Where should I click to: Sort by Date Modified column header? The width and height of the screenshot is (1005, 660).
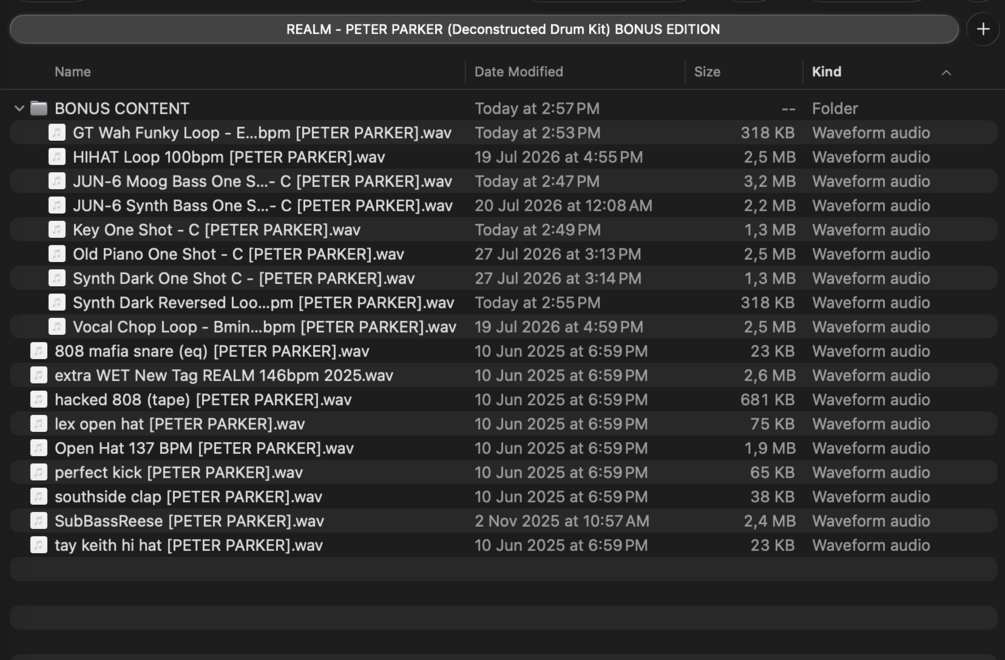519,72
